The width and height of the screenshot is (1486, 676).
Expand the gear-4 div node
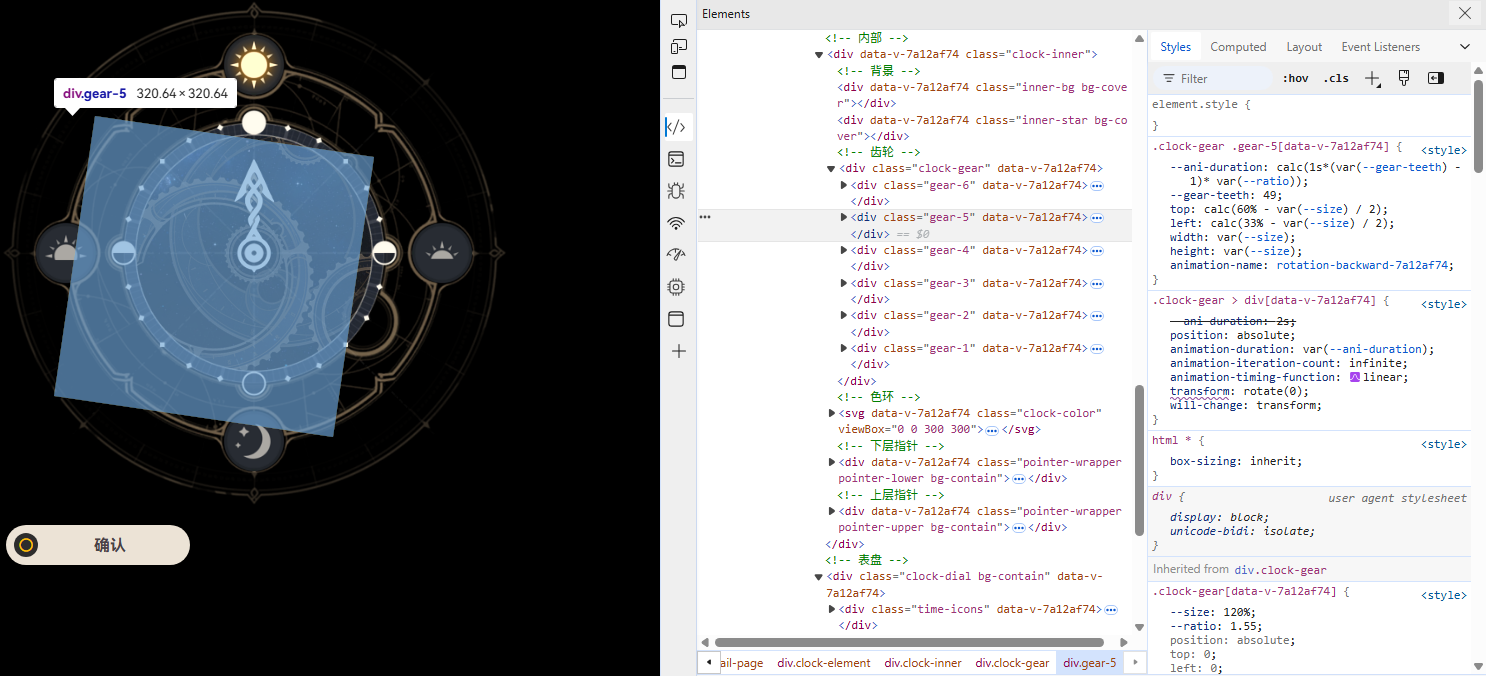[844, 250]
